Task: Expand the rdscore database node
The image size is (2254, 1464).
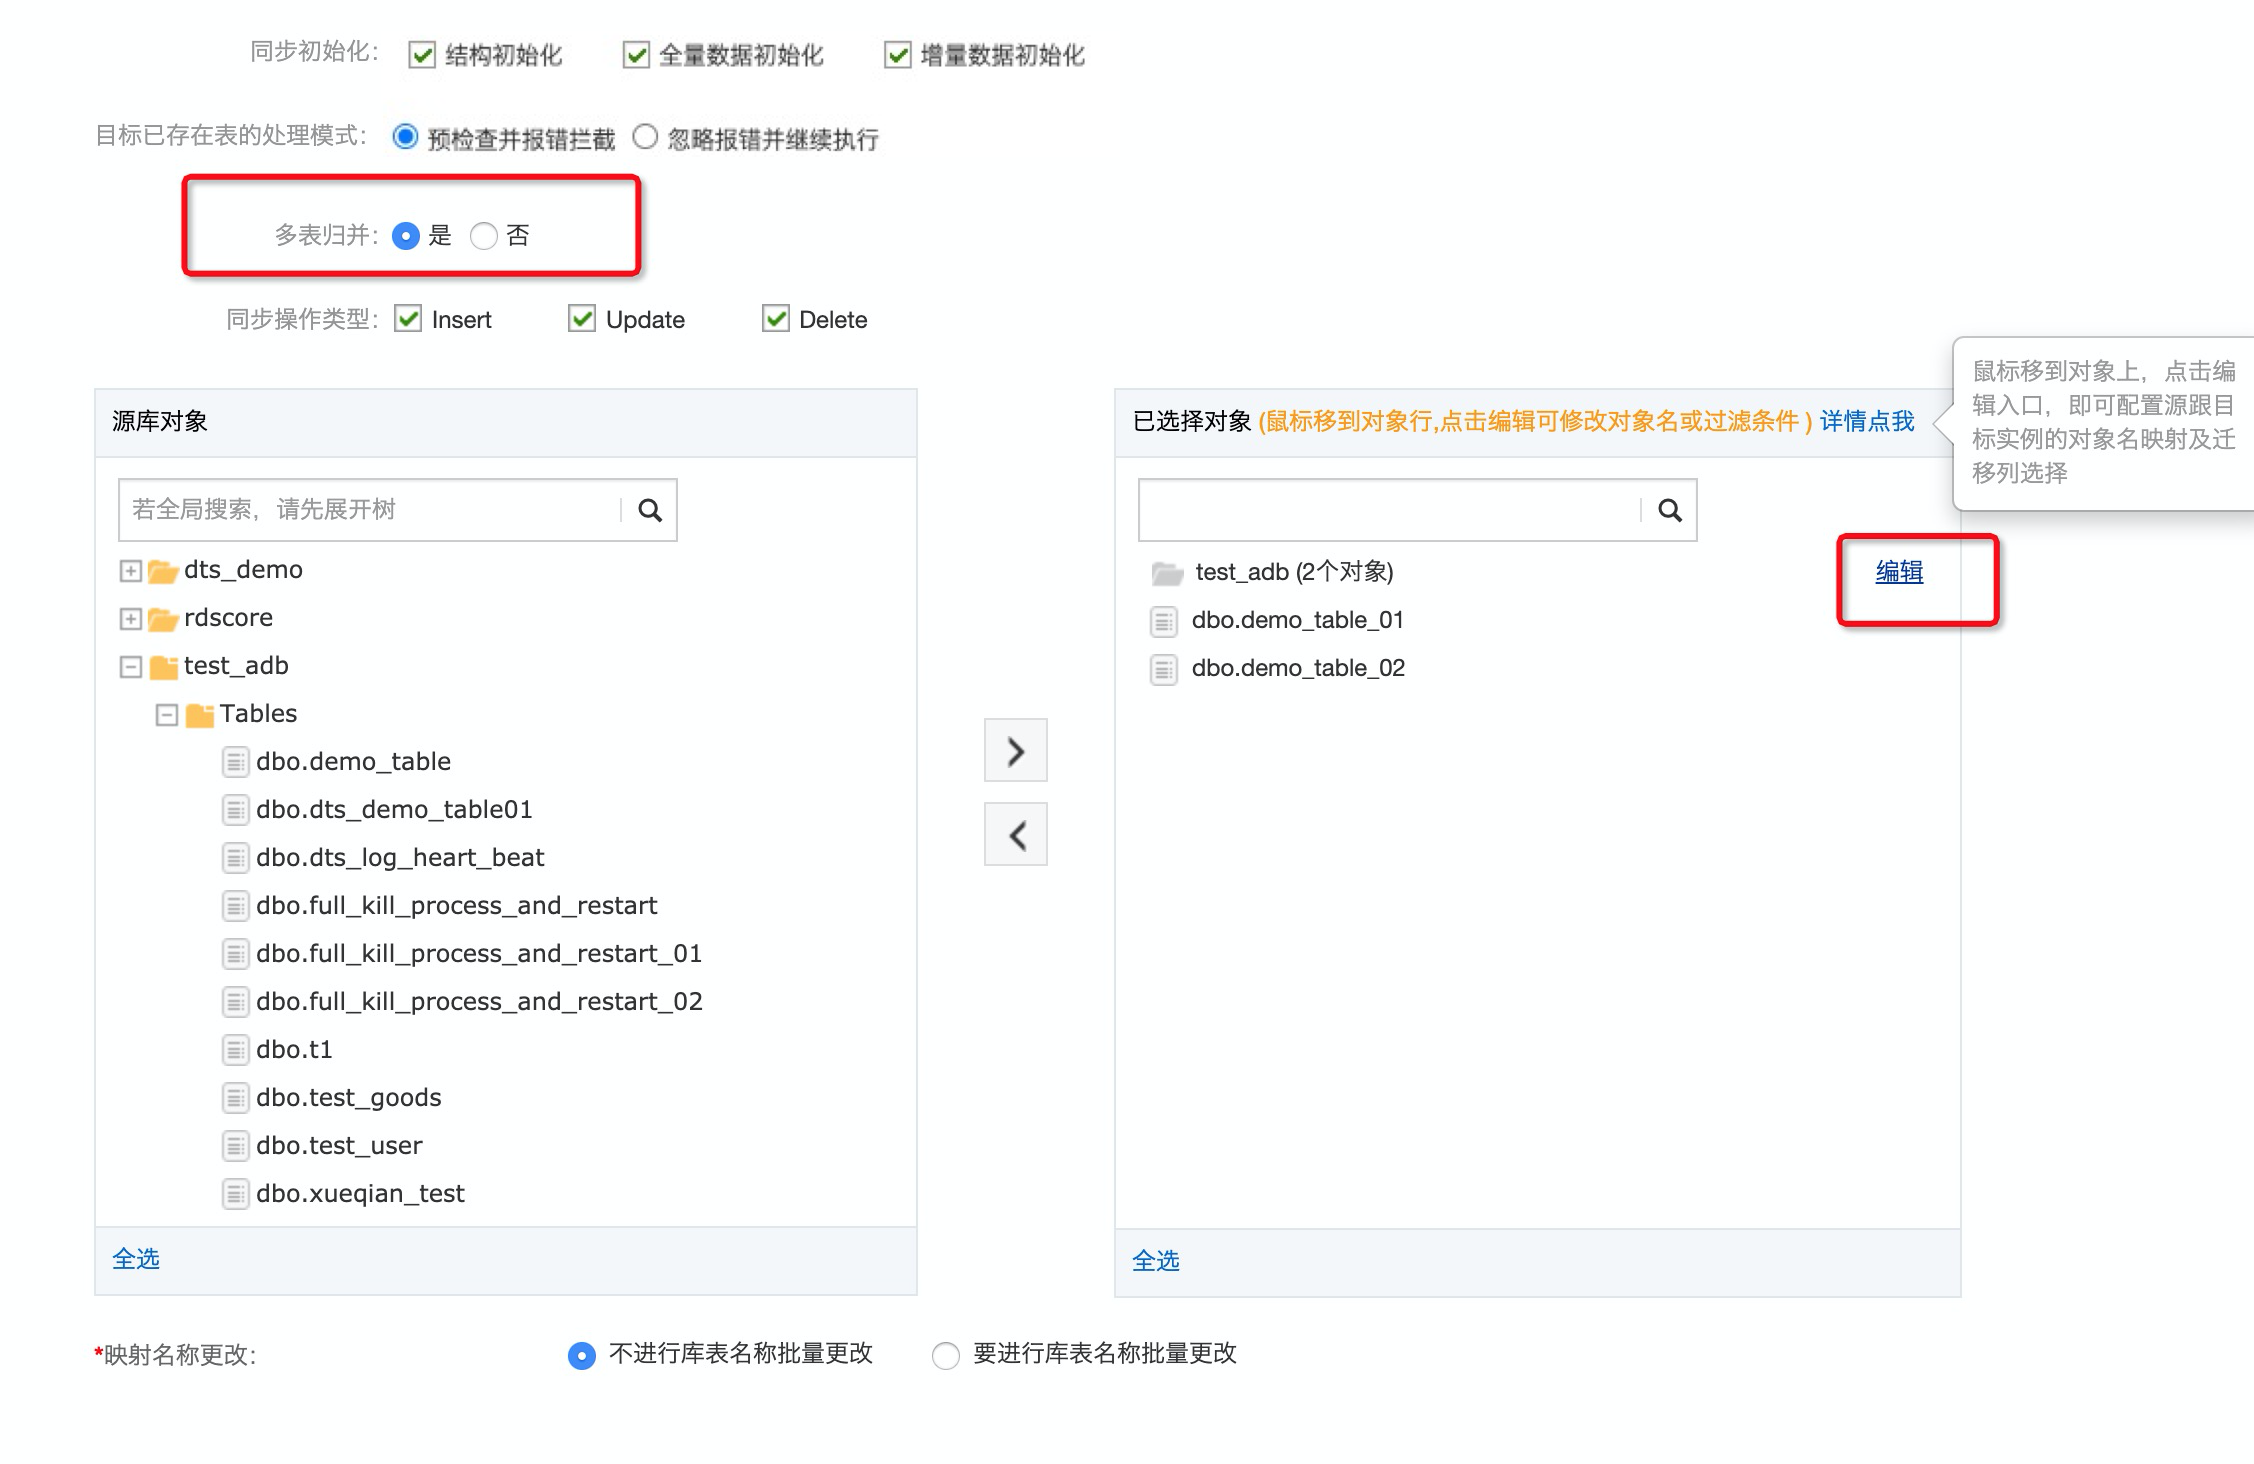Action: (x=130, y=619)
